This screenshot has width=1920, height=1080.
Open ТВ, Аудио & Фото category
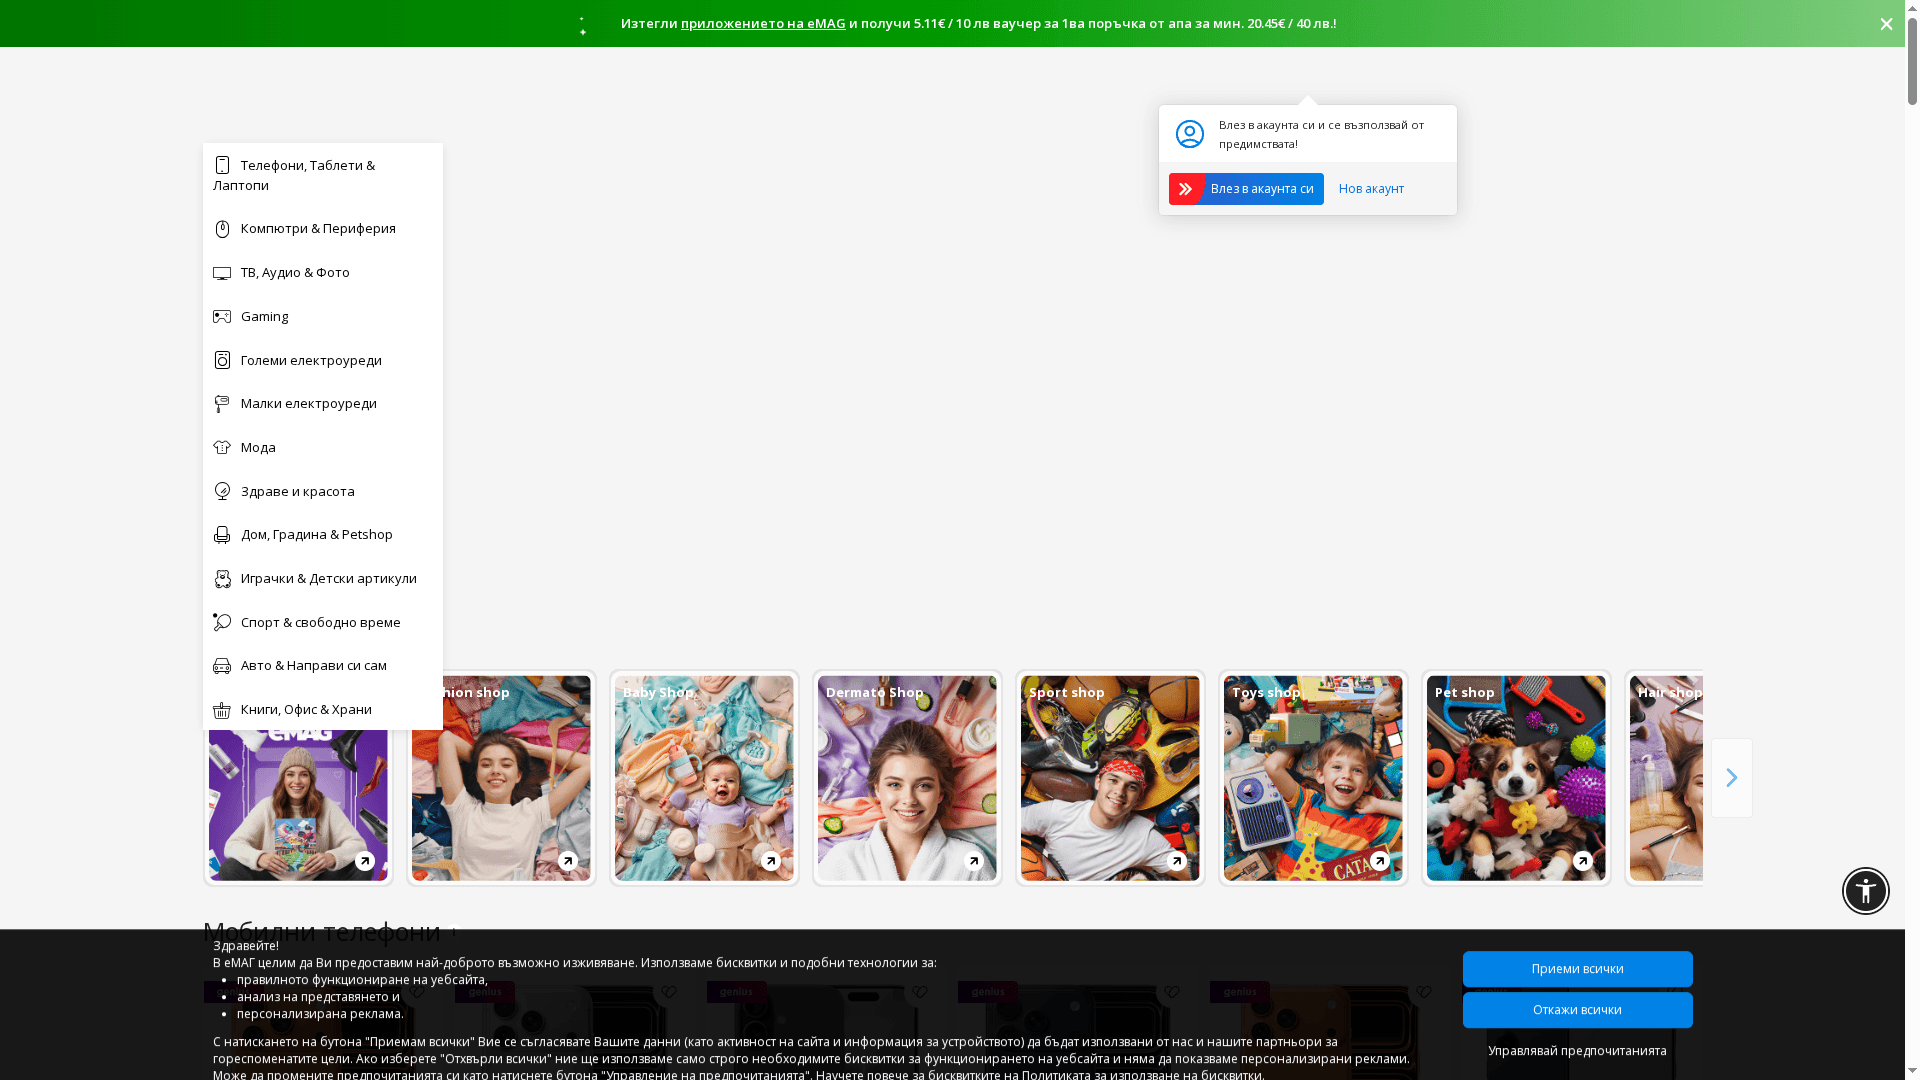pos(323,273)
